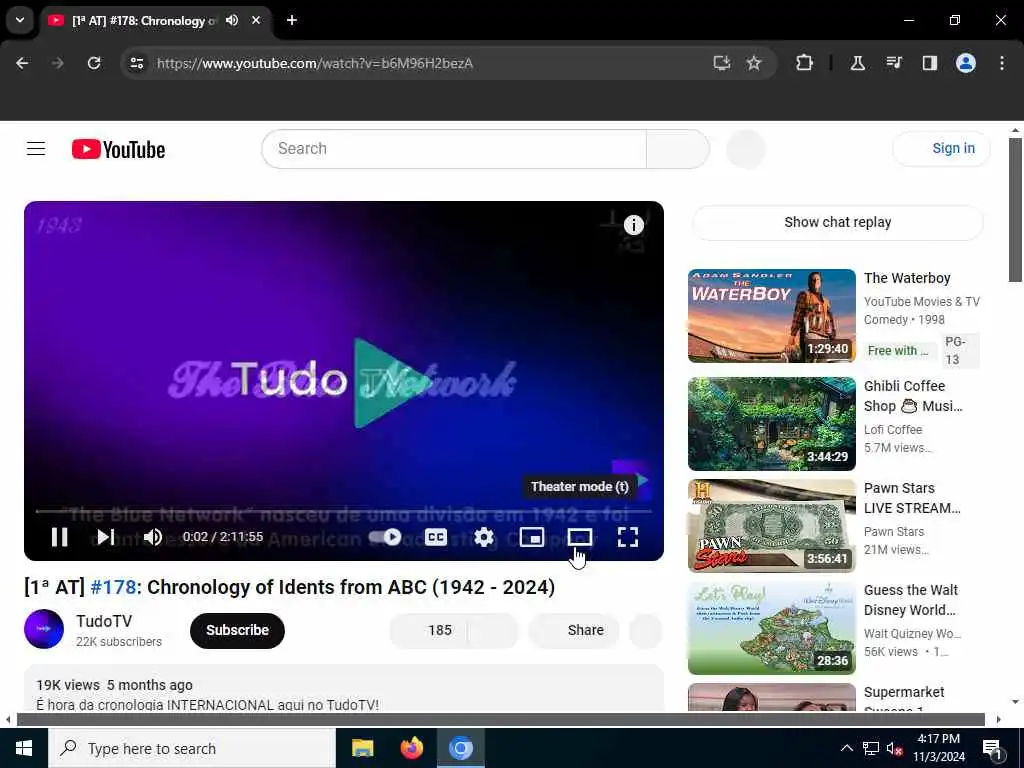This screenshot has height=768, width=1024.
Task: Open the notification center
Action: (x=992, y=749)
